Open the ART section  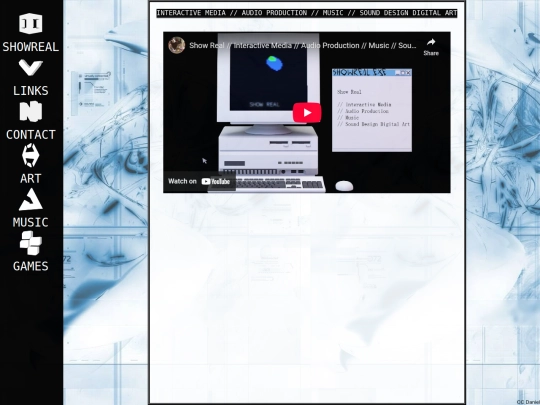click(31, 178)
